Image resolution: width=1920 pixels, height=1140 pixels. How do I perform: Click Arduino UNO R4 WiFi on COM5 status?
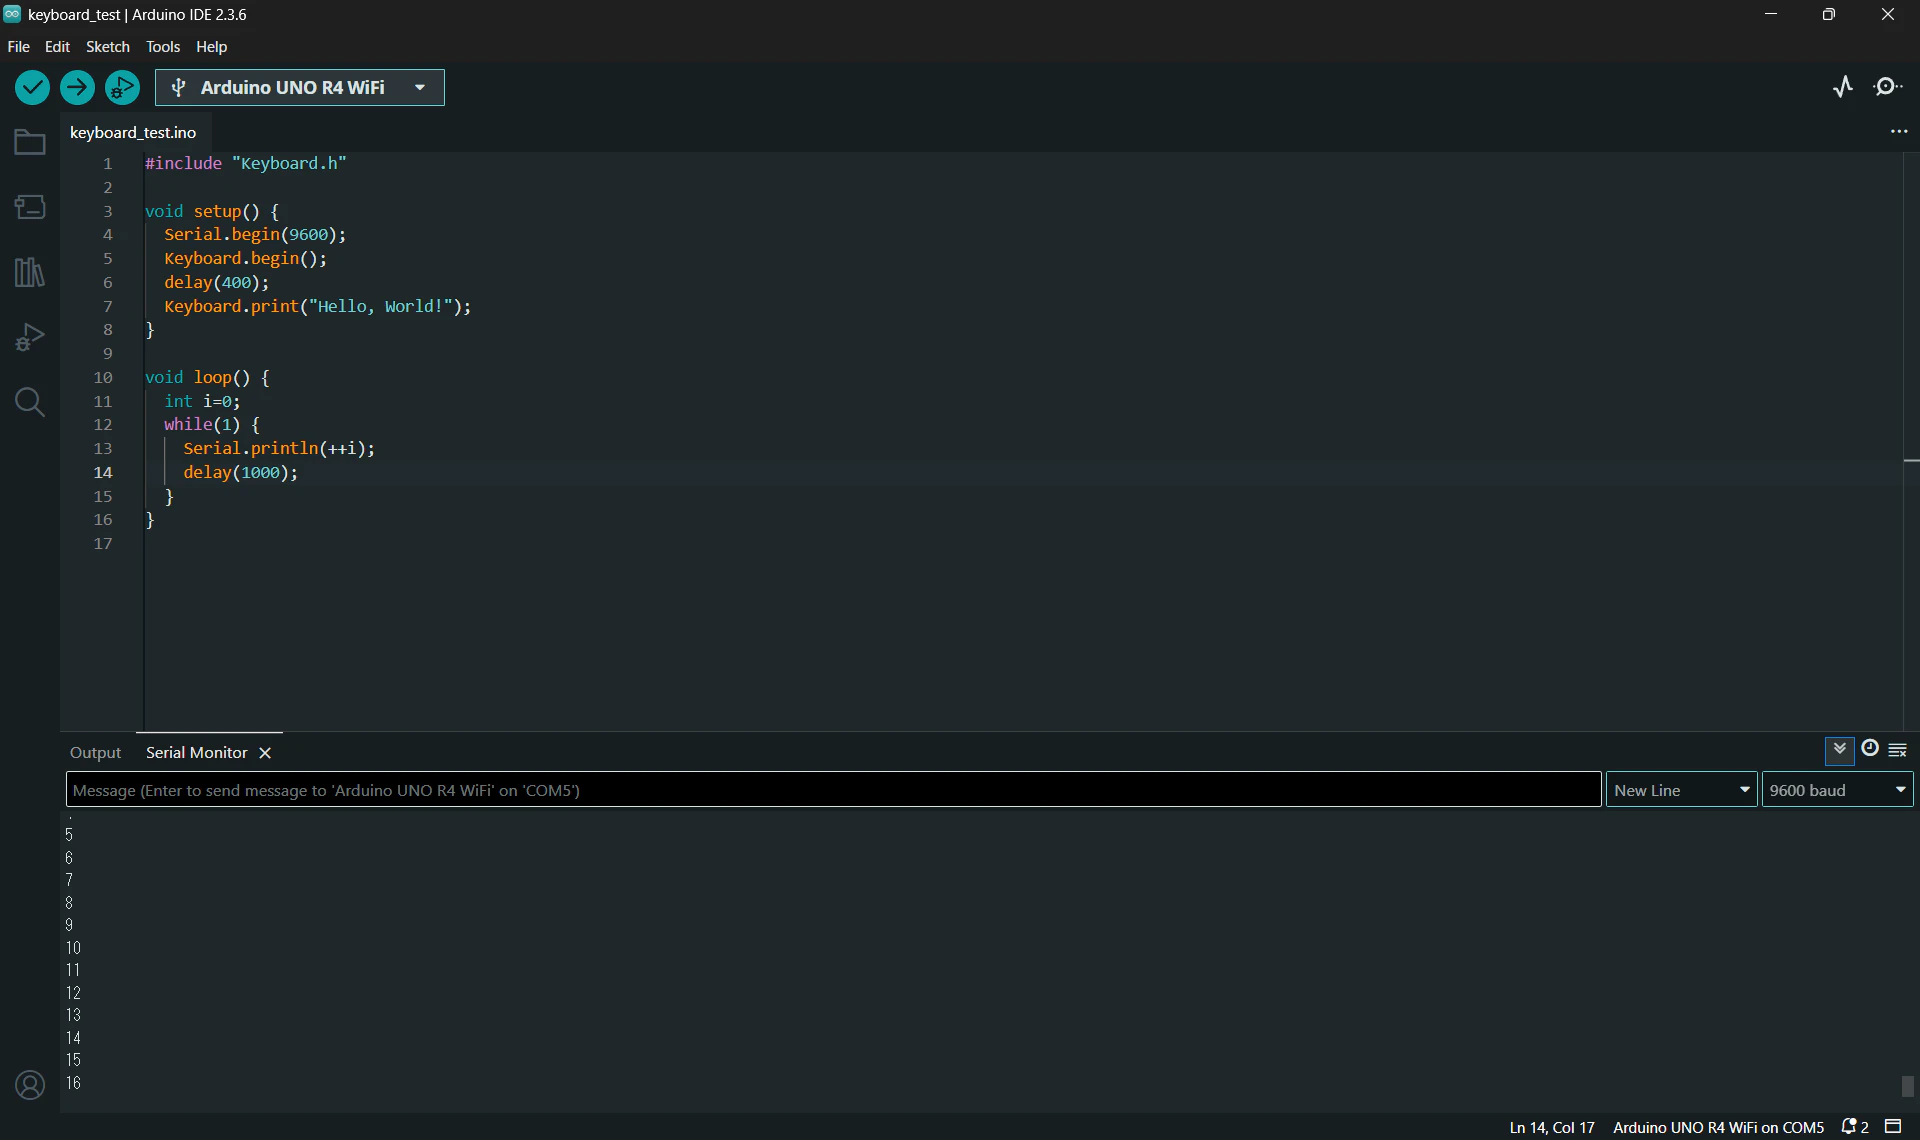tap(1718, 1128)
